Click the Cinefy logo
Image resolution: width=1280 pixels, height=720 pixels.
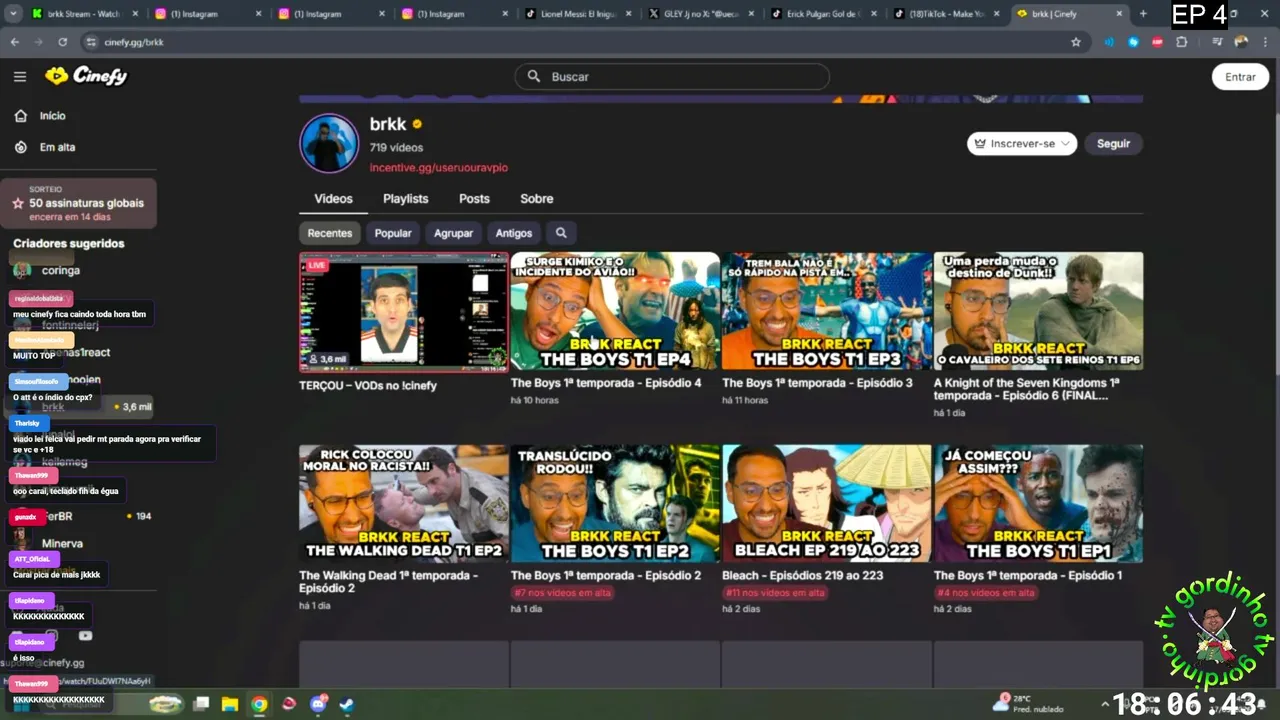pos(86,76)
